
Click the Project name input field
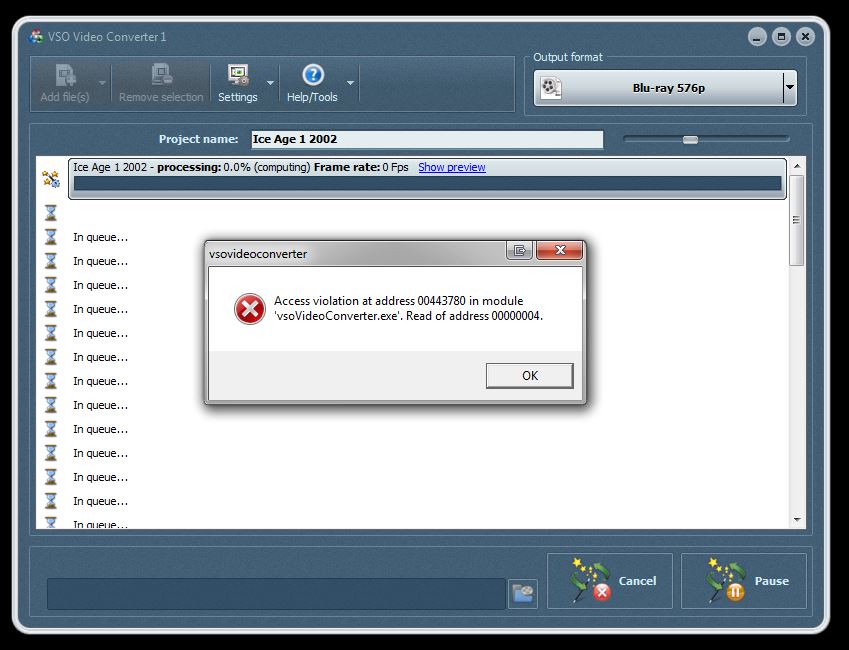(x=427, y=139)
